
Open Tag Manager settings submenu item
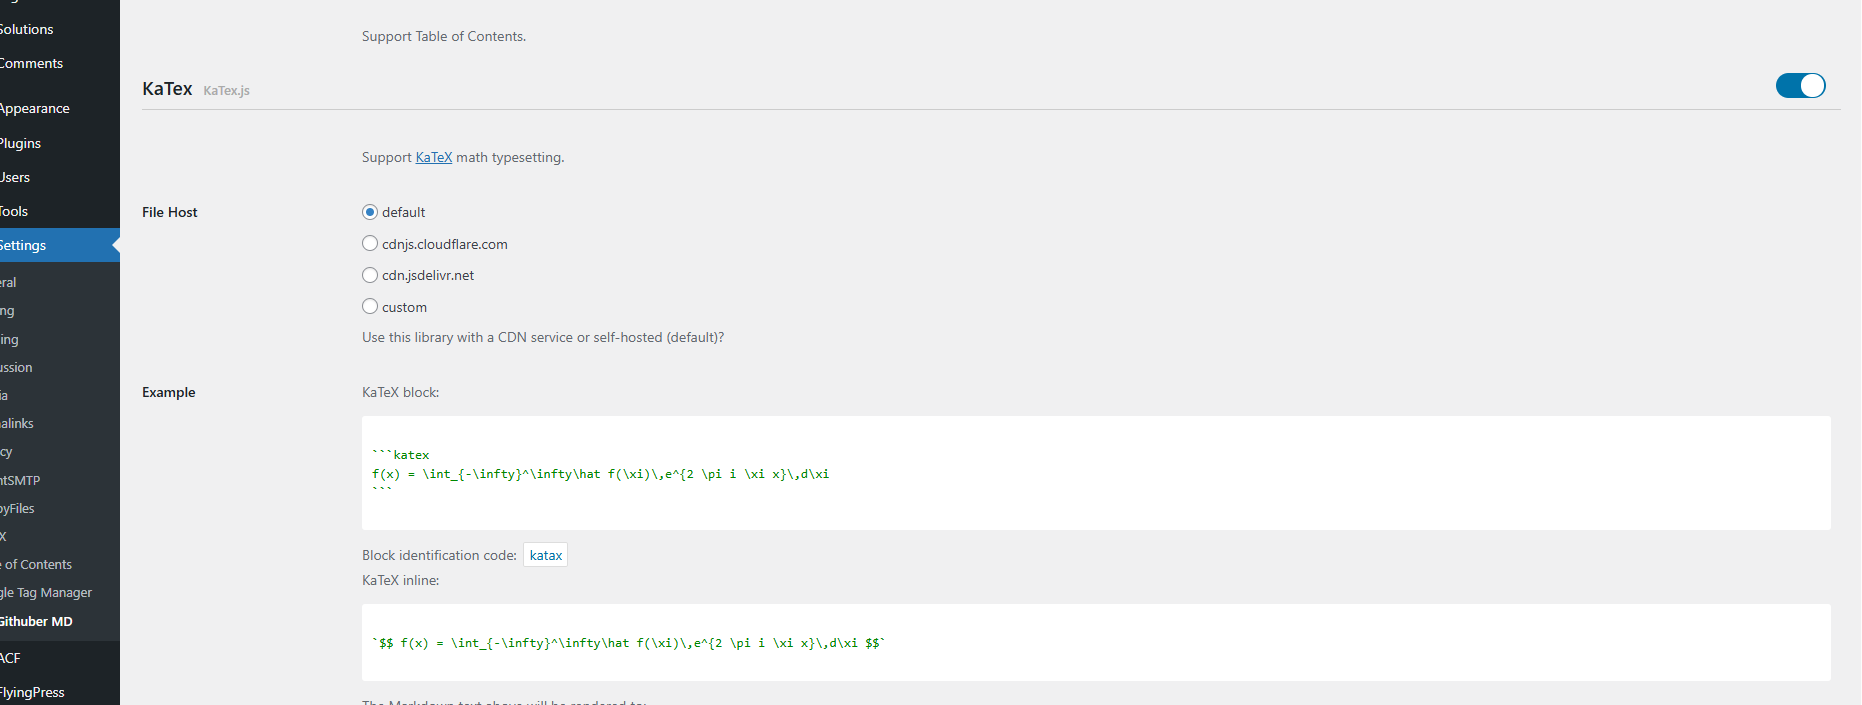[x=47, y=592]
